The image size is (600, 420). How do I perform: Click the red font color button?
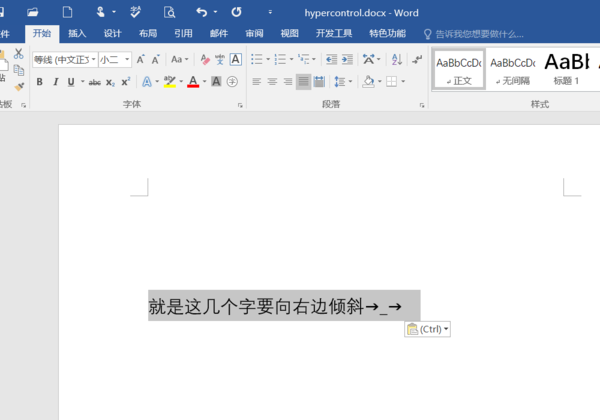coord(192,82)
